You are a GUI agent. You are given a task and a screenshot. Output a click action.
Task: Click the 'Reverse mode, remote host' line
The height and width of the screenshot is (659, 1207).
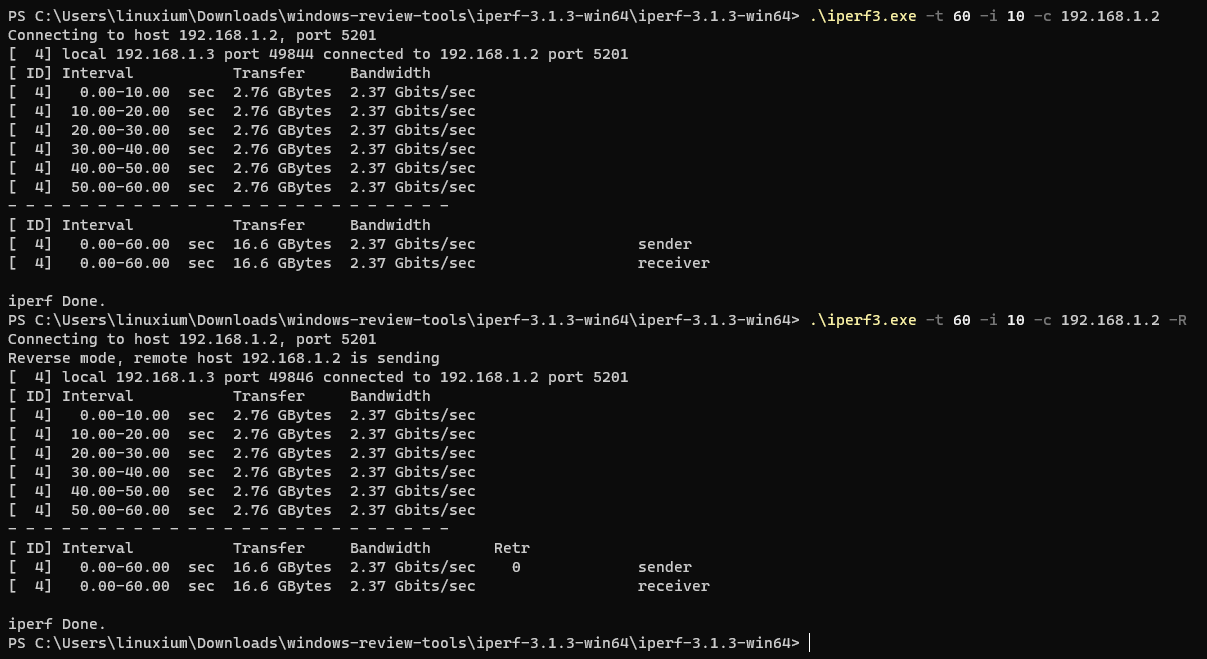(224, 358)
